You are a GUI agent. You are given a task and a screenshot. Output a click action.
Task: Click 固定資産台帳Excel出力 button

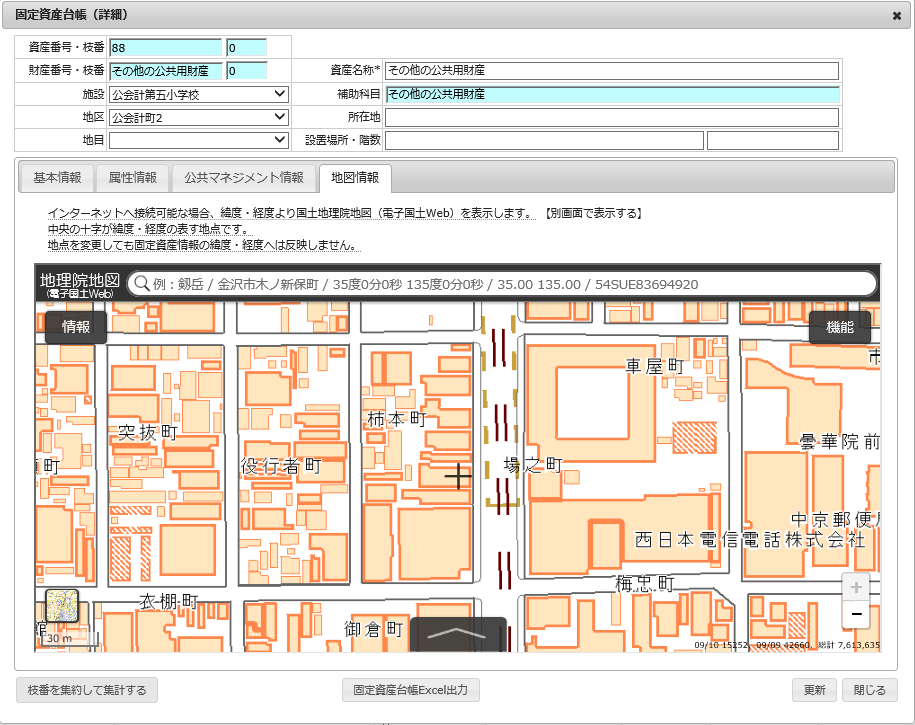click(x=411, y=690)
